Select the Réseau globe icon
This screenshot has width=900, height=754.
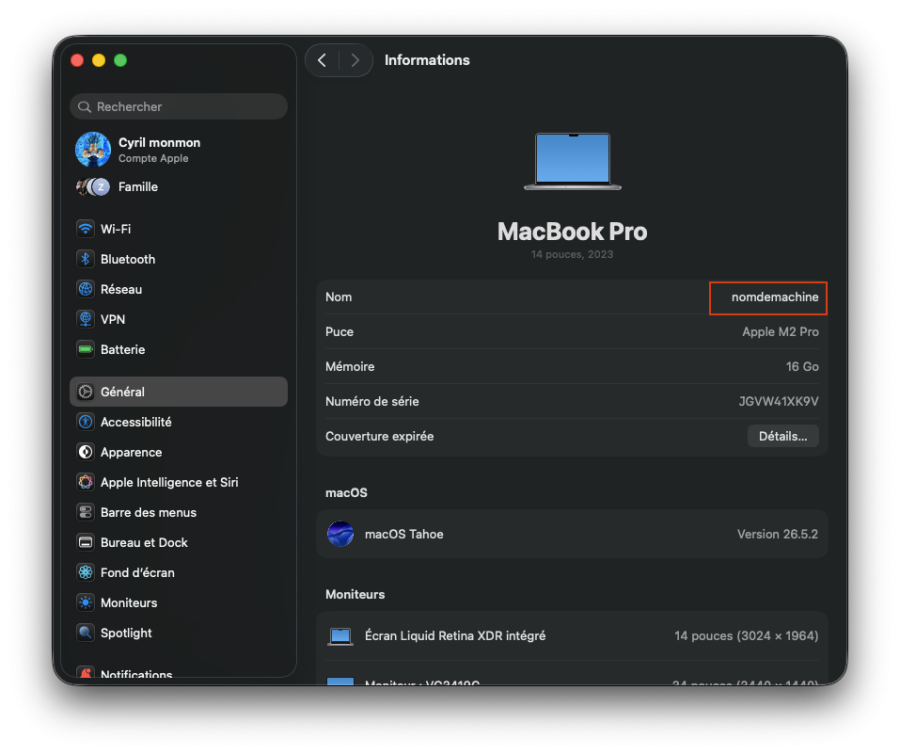click(86, 289)
